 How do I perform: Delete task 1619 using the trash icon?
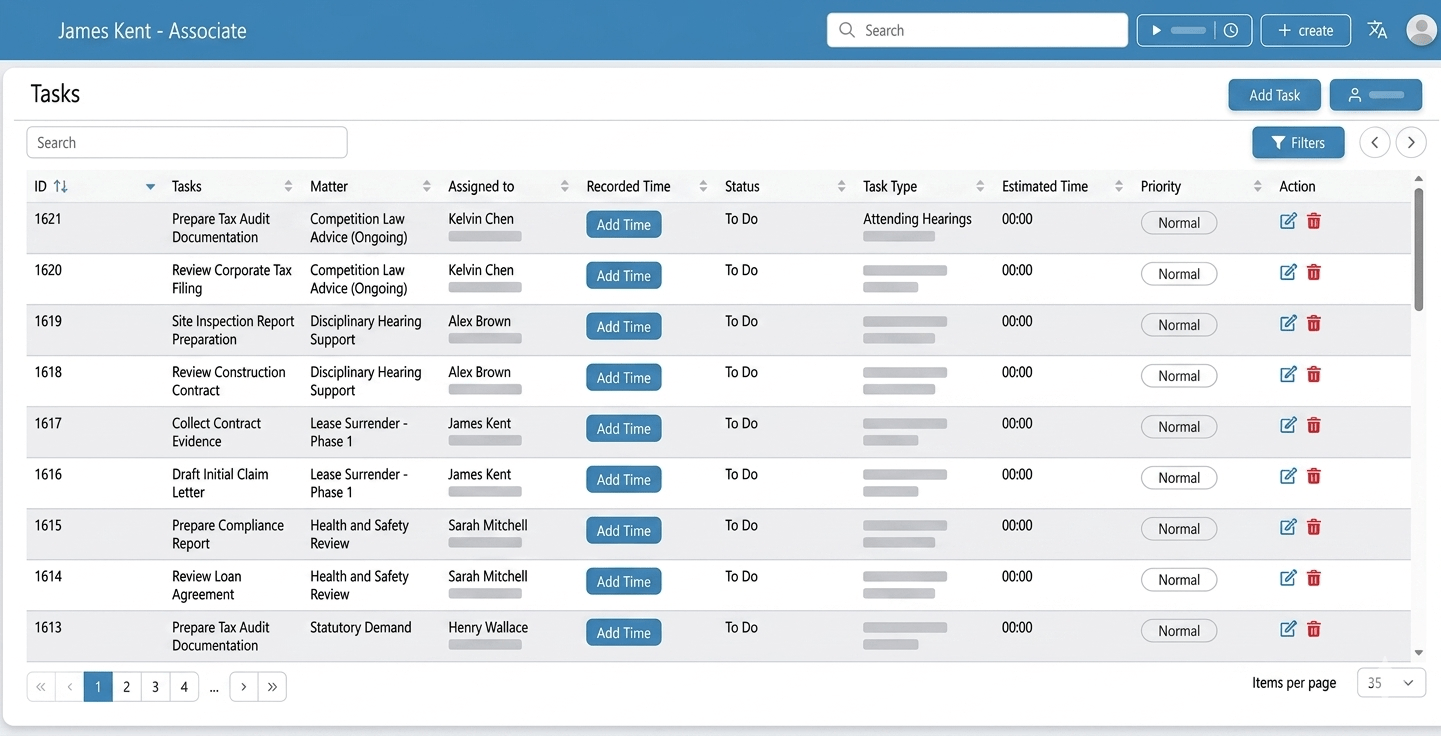1314,323
